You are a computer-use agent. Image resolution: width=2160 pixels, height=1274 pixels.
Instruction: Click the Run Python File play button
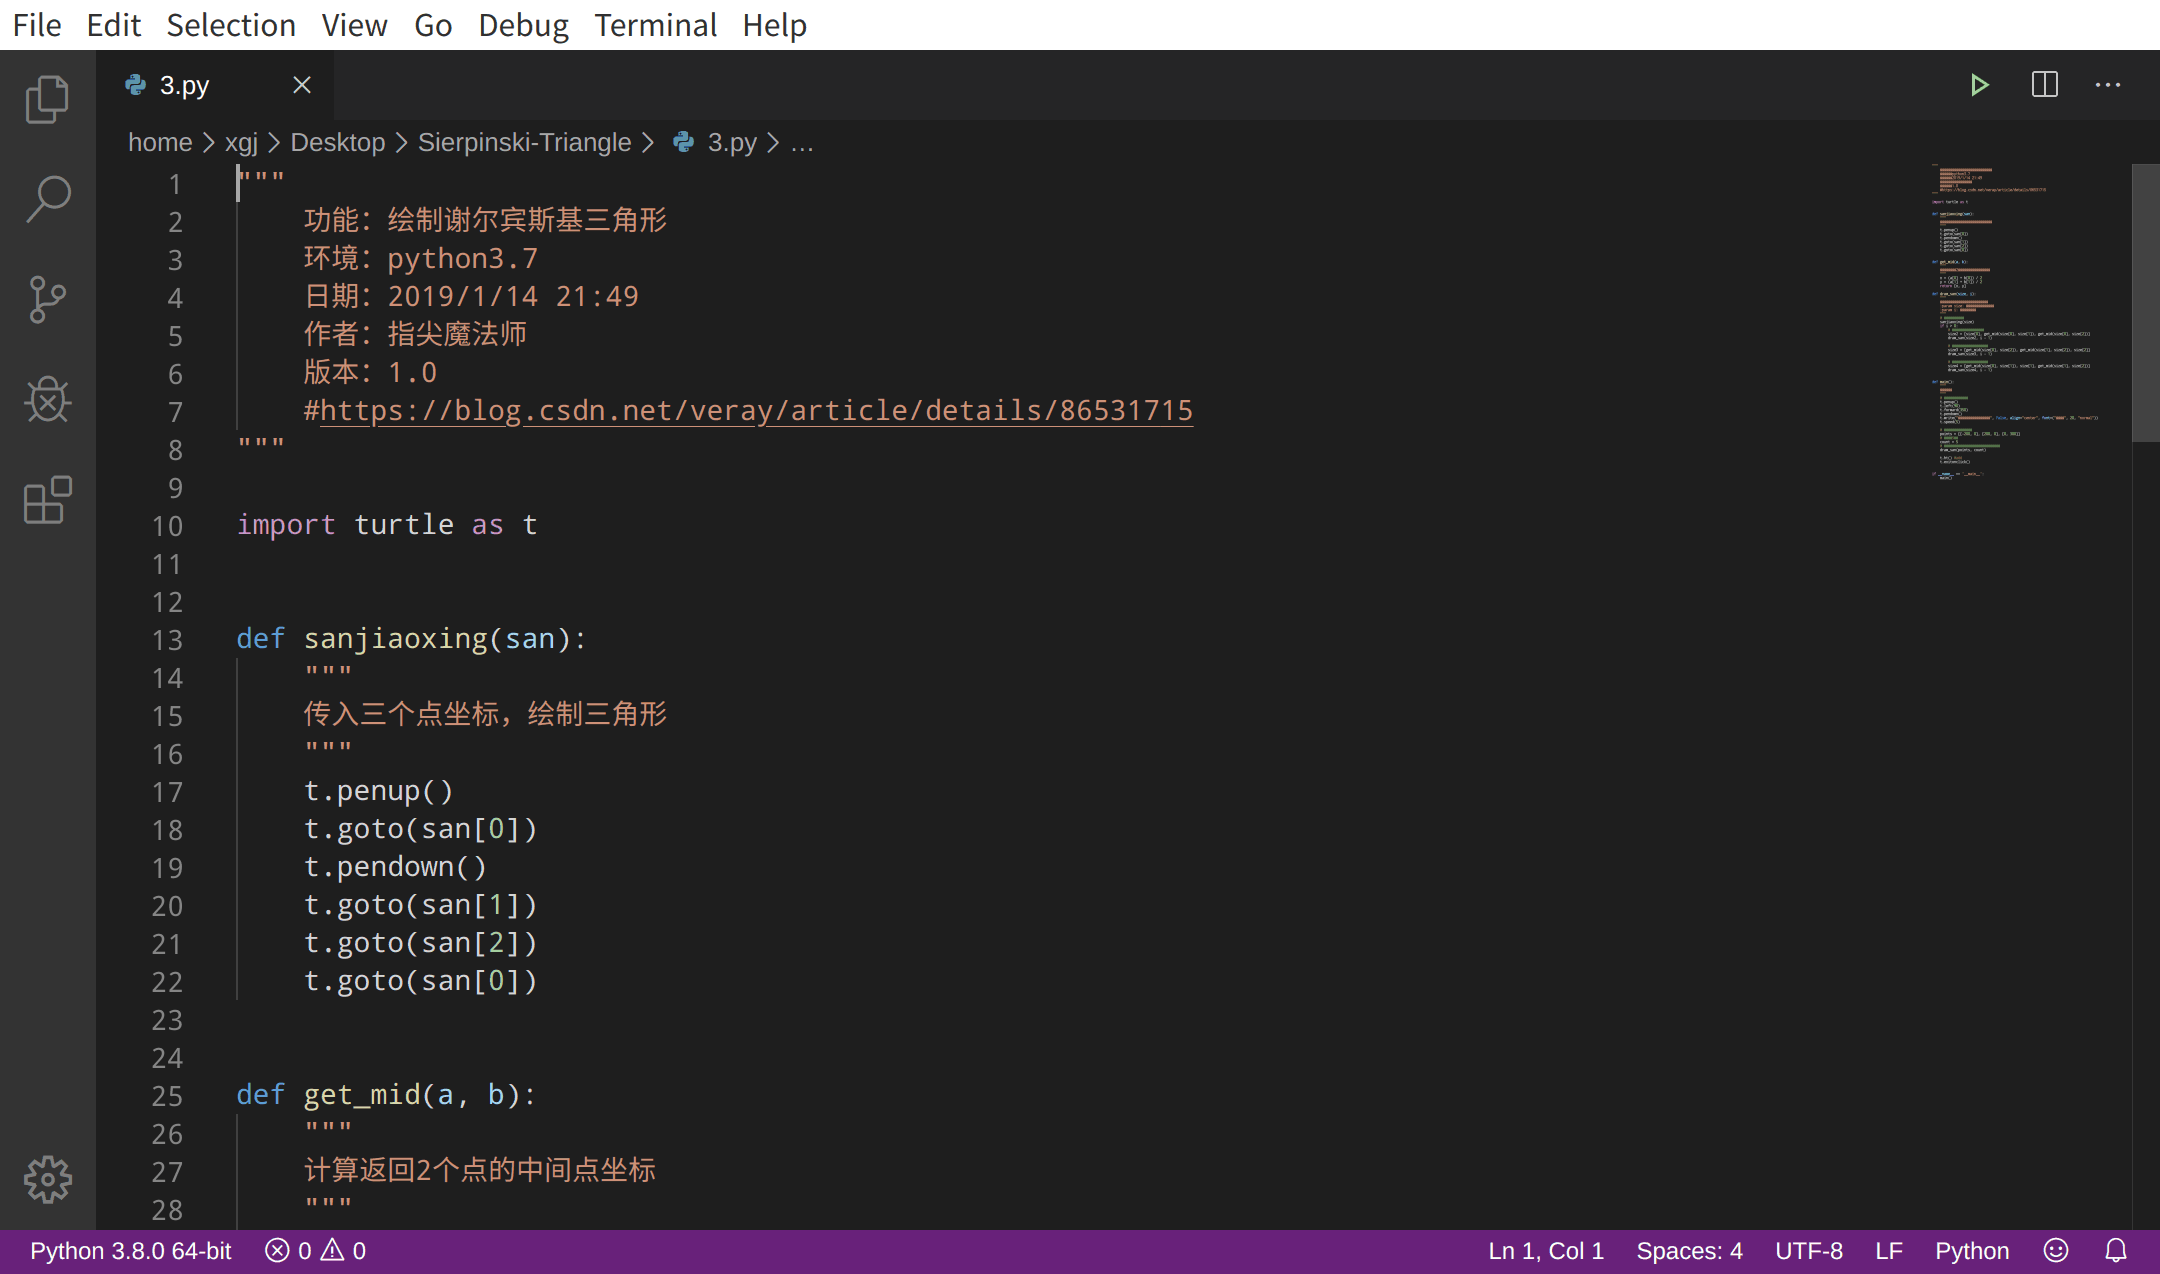[1981, 85]
